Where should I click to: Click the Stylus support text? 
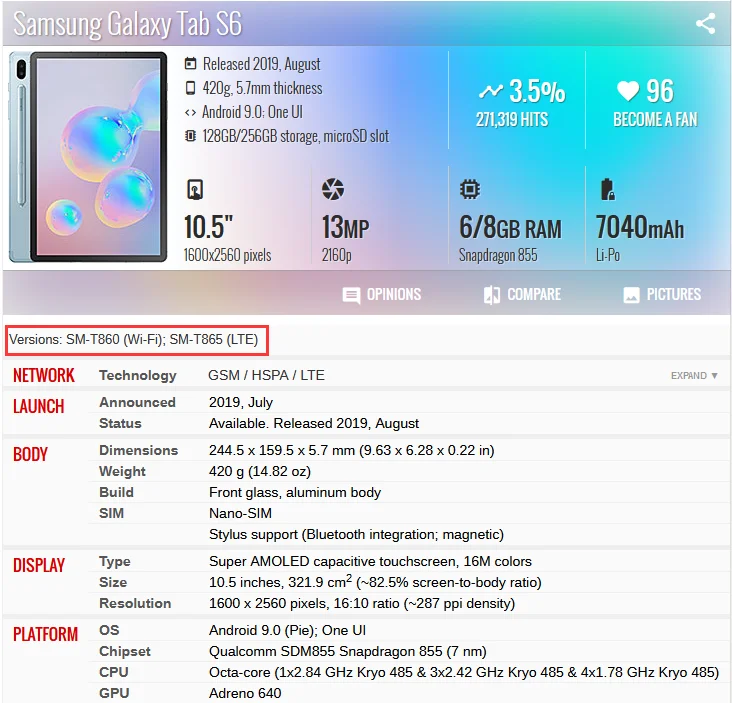point(356,534)
